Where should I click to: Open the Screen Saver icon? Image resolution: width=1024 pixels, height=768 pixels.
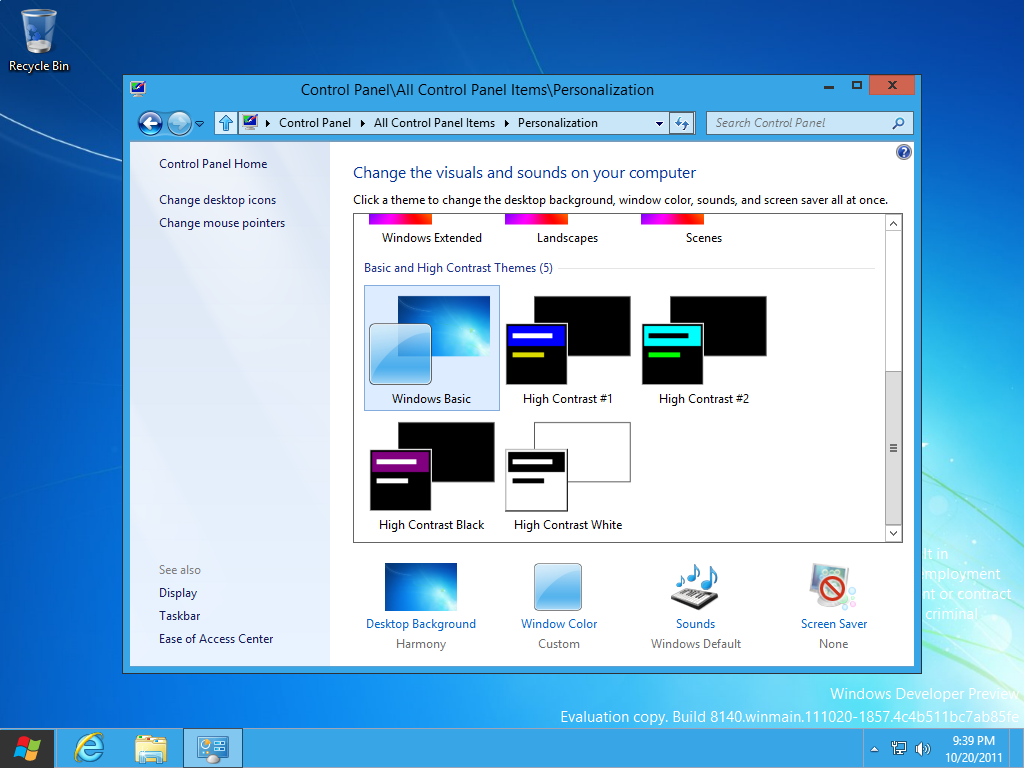833,587
